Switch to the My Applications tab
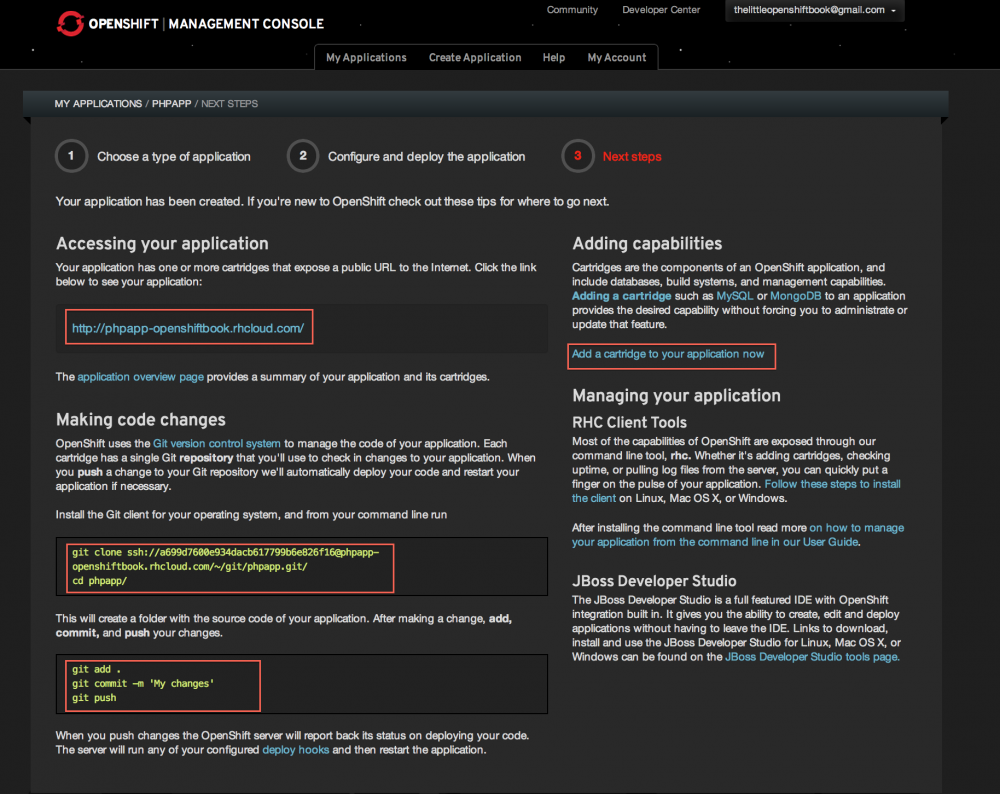Screen dimensions: 1000x794 tap(366, 57)
